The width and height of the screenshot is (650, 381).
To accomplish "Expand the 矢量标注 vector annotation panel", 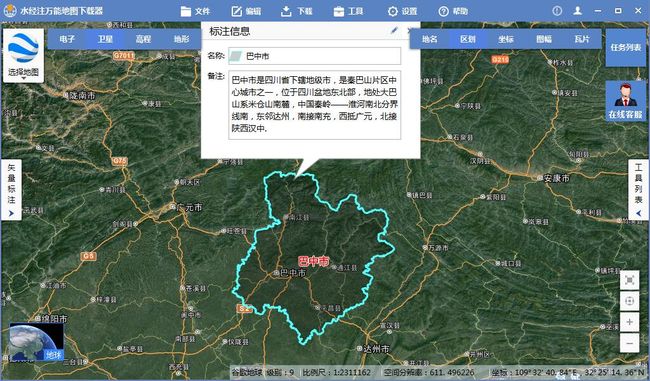I will click(11, 189).
